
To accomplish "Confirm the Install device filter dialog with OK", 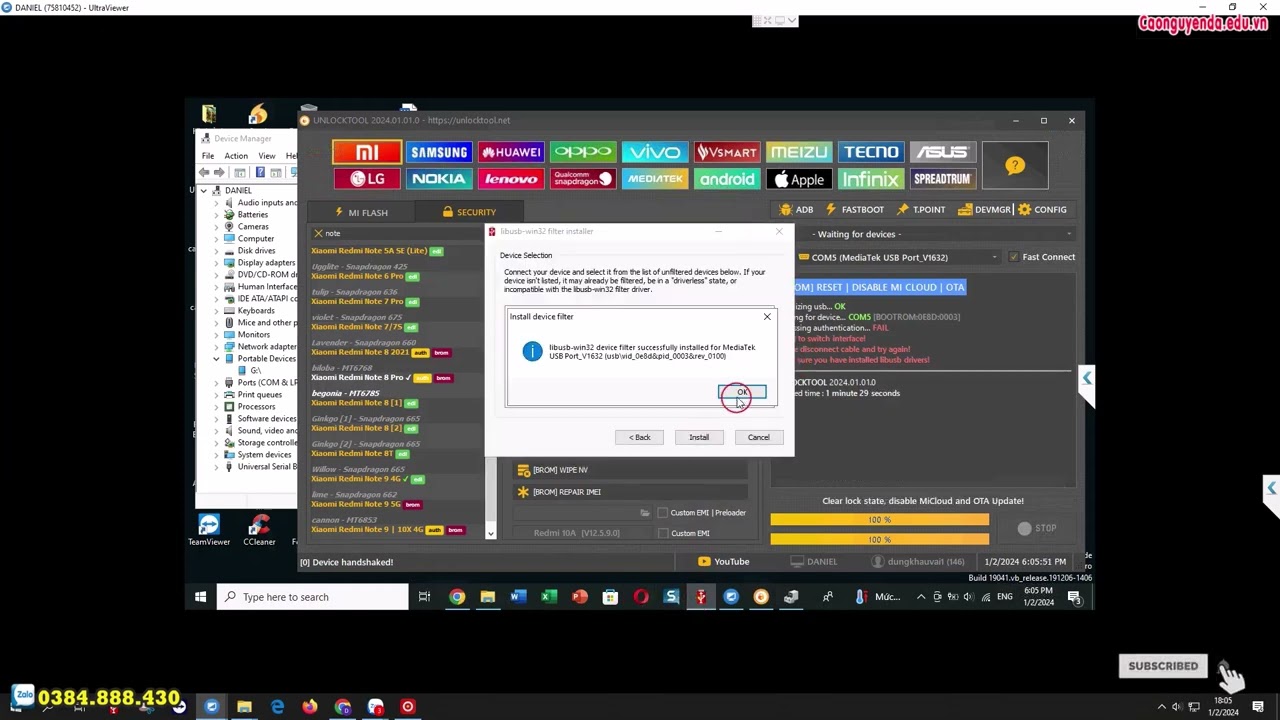I will 742,392.
